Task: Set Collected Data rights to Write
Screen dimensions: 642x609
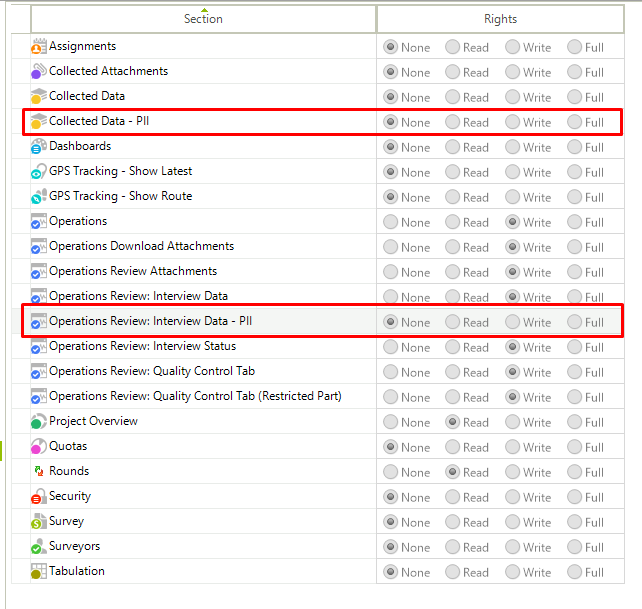Action: click(512, 97)
